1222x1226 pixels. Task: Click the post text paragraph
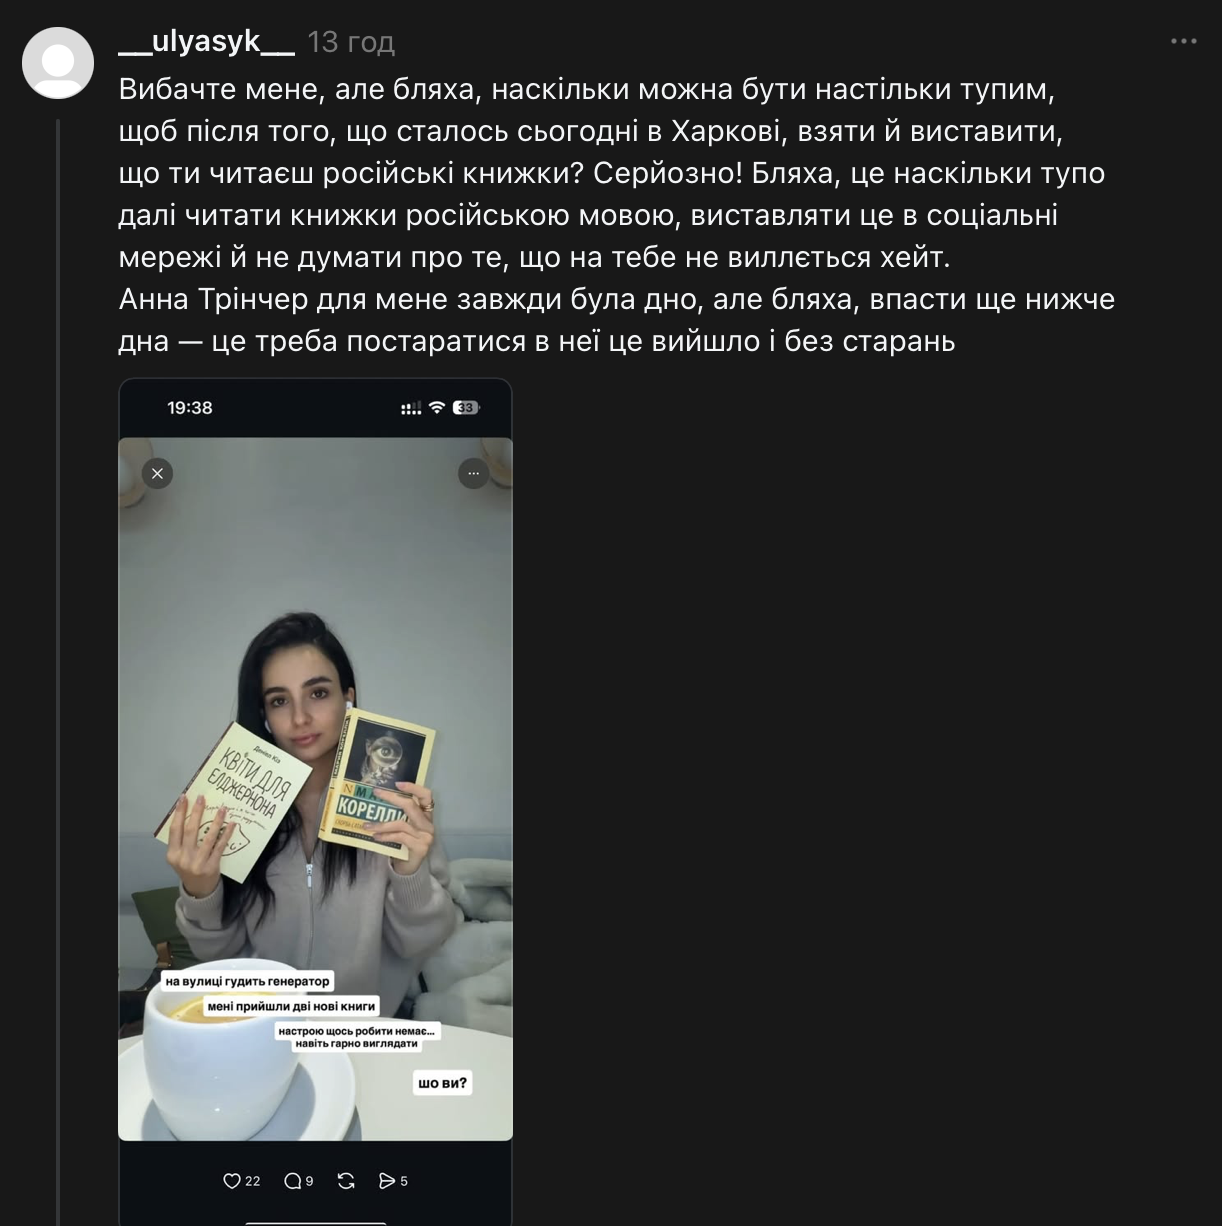(617, 215)
